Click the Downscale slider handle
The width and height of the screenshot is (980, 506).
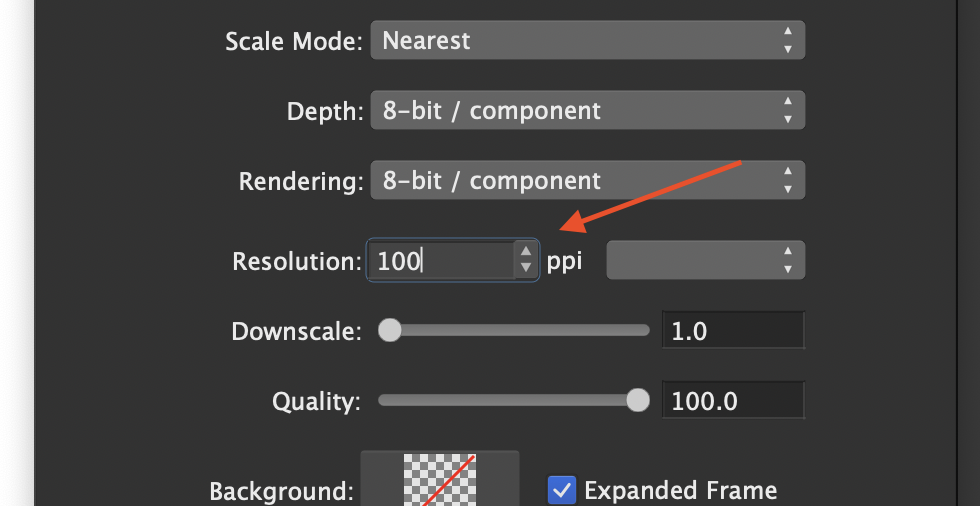pos(390,330)
